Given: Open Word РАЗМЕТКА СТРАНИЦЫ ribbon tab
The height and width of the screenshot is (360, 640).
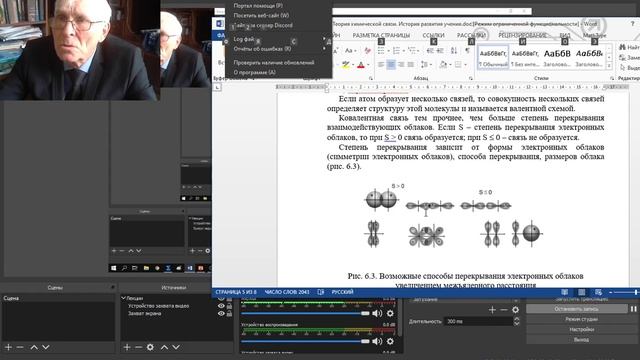Looking at the screenshot, I should coord(381,36).
